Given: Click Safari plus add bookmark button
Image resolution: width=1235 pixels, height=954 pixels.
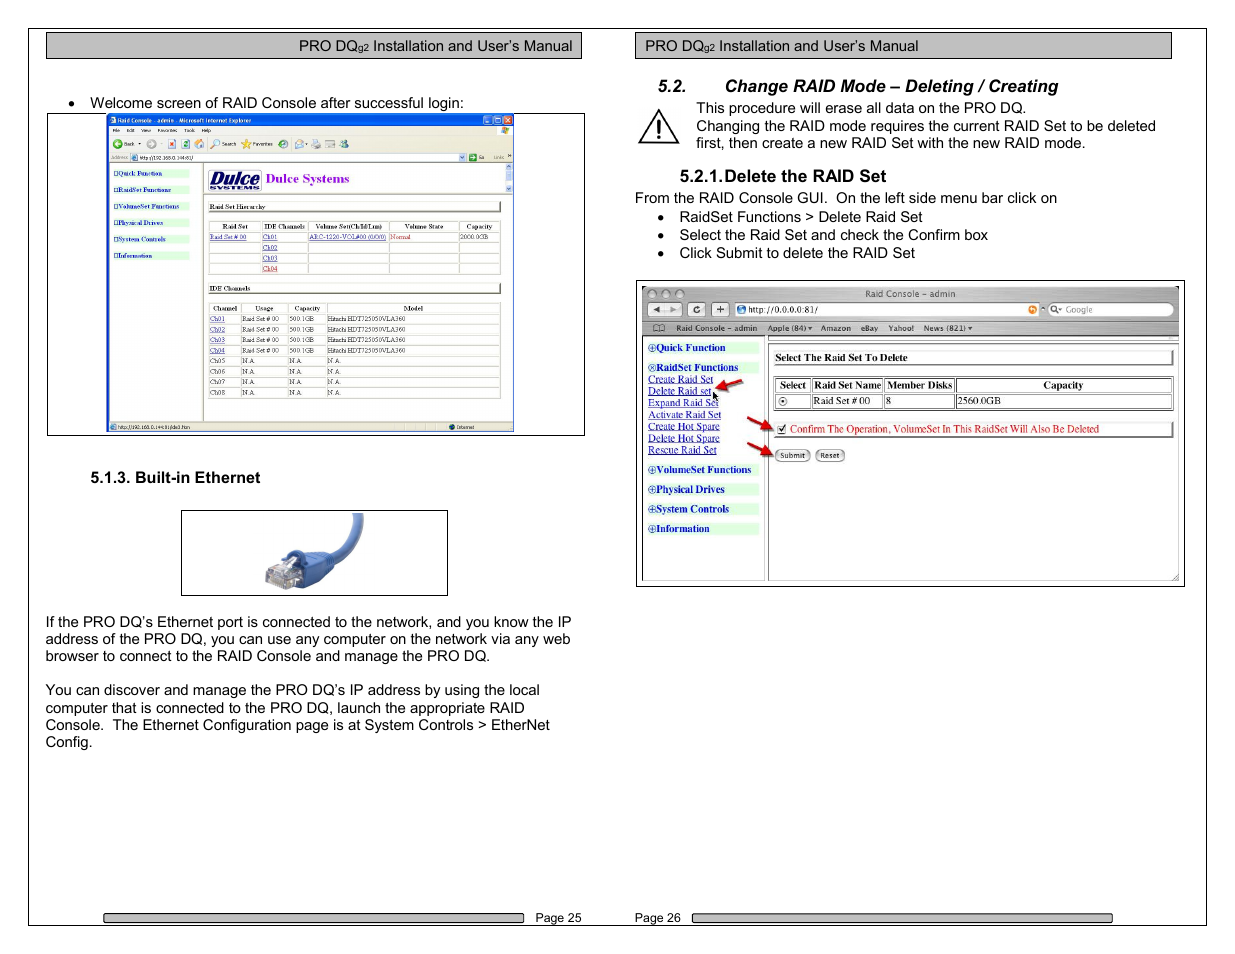Looking at the screenshot, I should point(720,310).
